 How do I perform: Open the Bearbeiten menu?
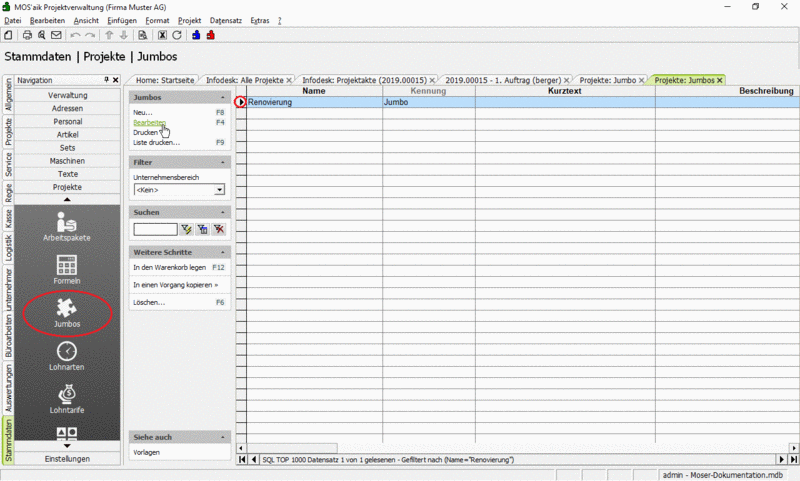47,20
